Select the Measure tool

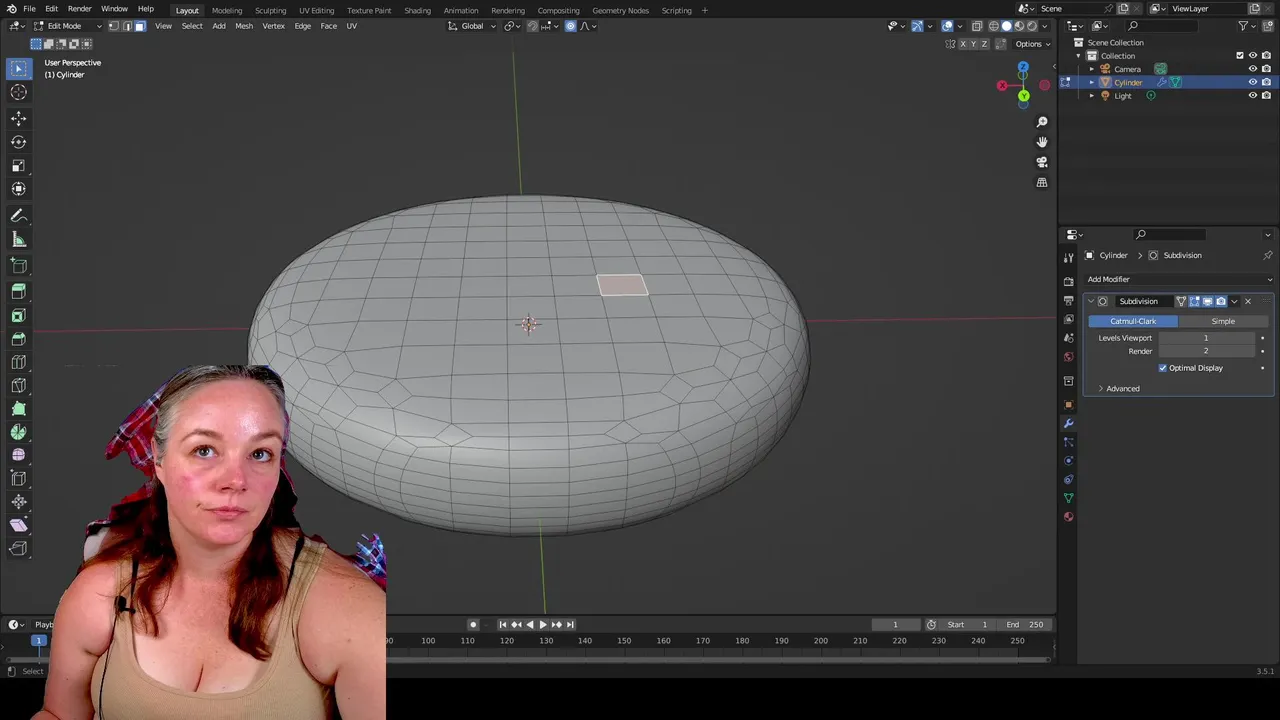[18, 240]
